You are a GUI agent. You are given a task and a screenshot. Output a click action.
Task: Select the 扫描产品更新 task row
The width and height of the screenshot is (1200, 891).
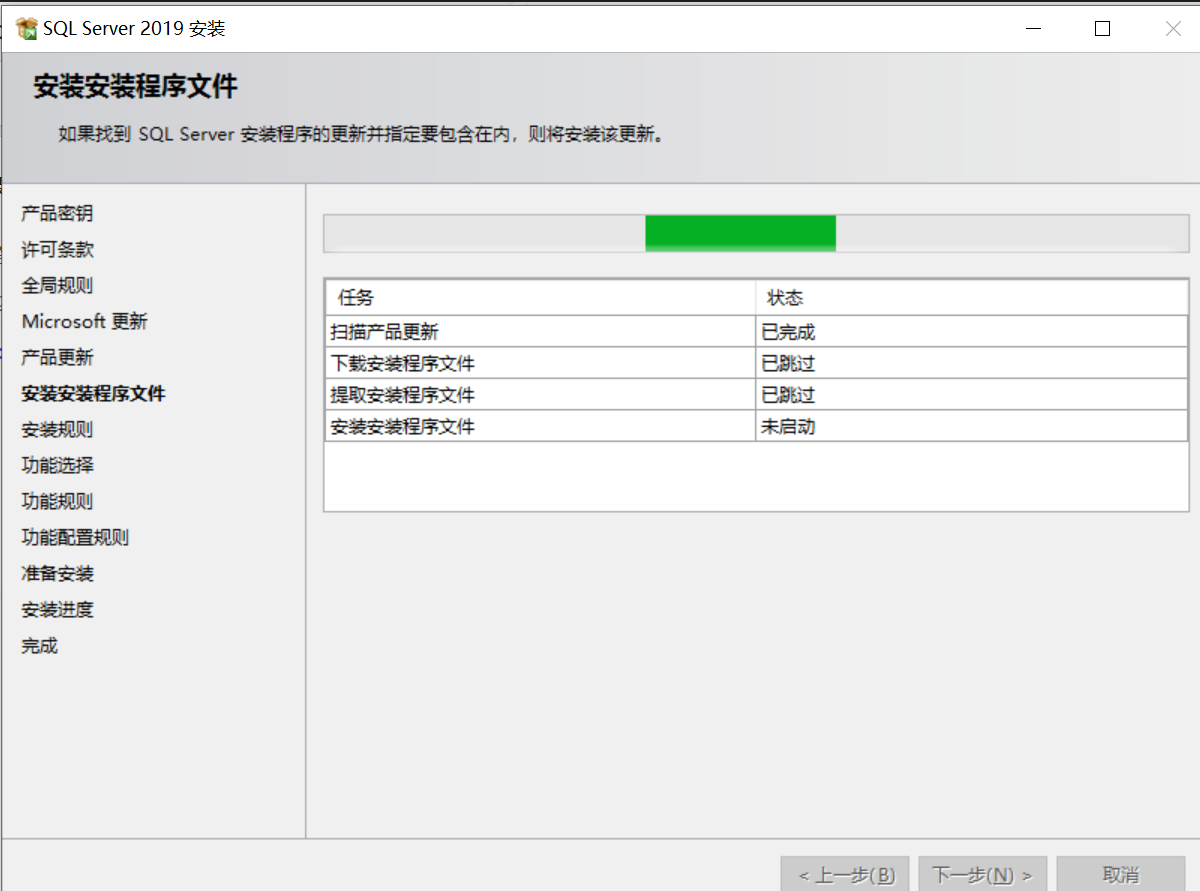756,332
